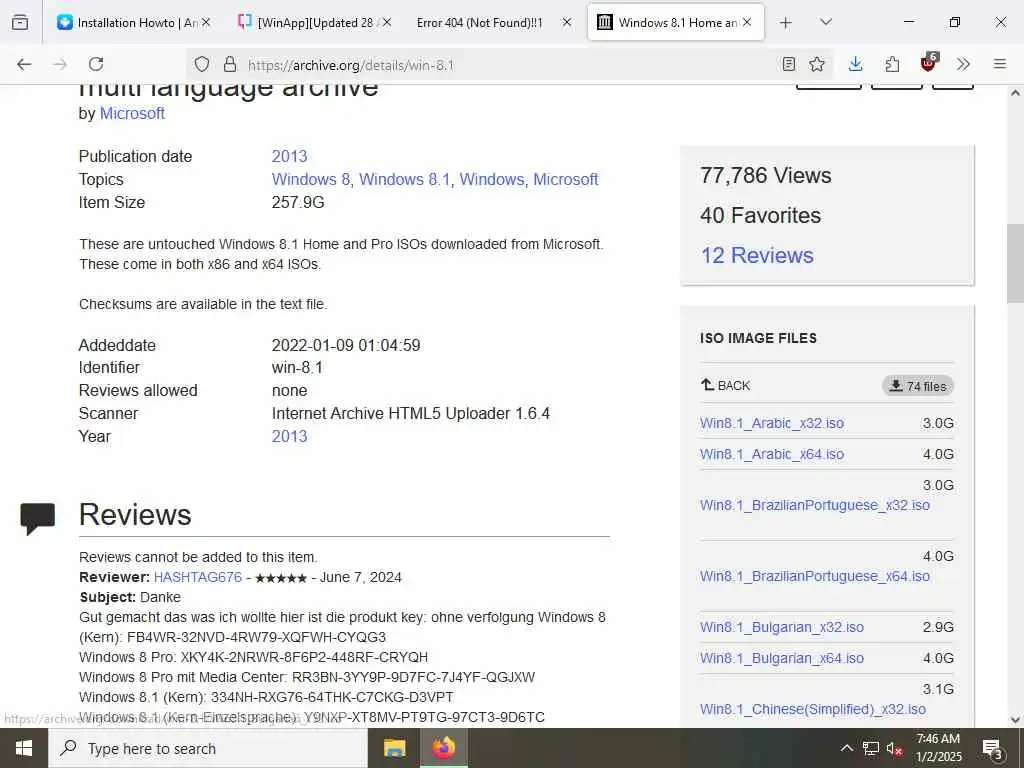Open the Year 2013 link
The width and height of the screenshot is (1024, 768).
pyautogui.click(x=289, y=436)
